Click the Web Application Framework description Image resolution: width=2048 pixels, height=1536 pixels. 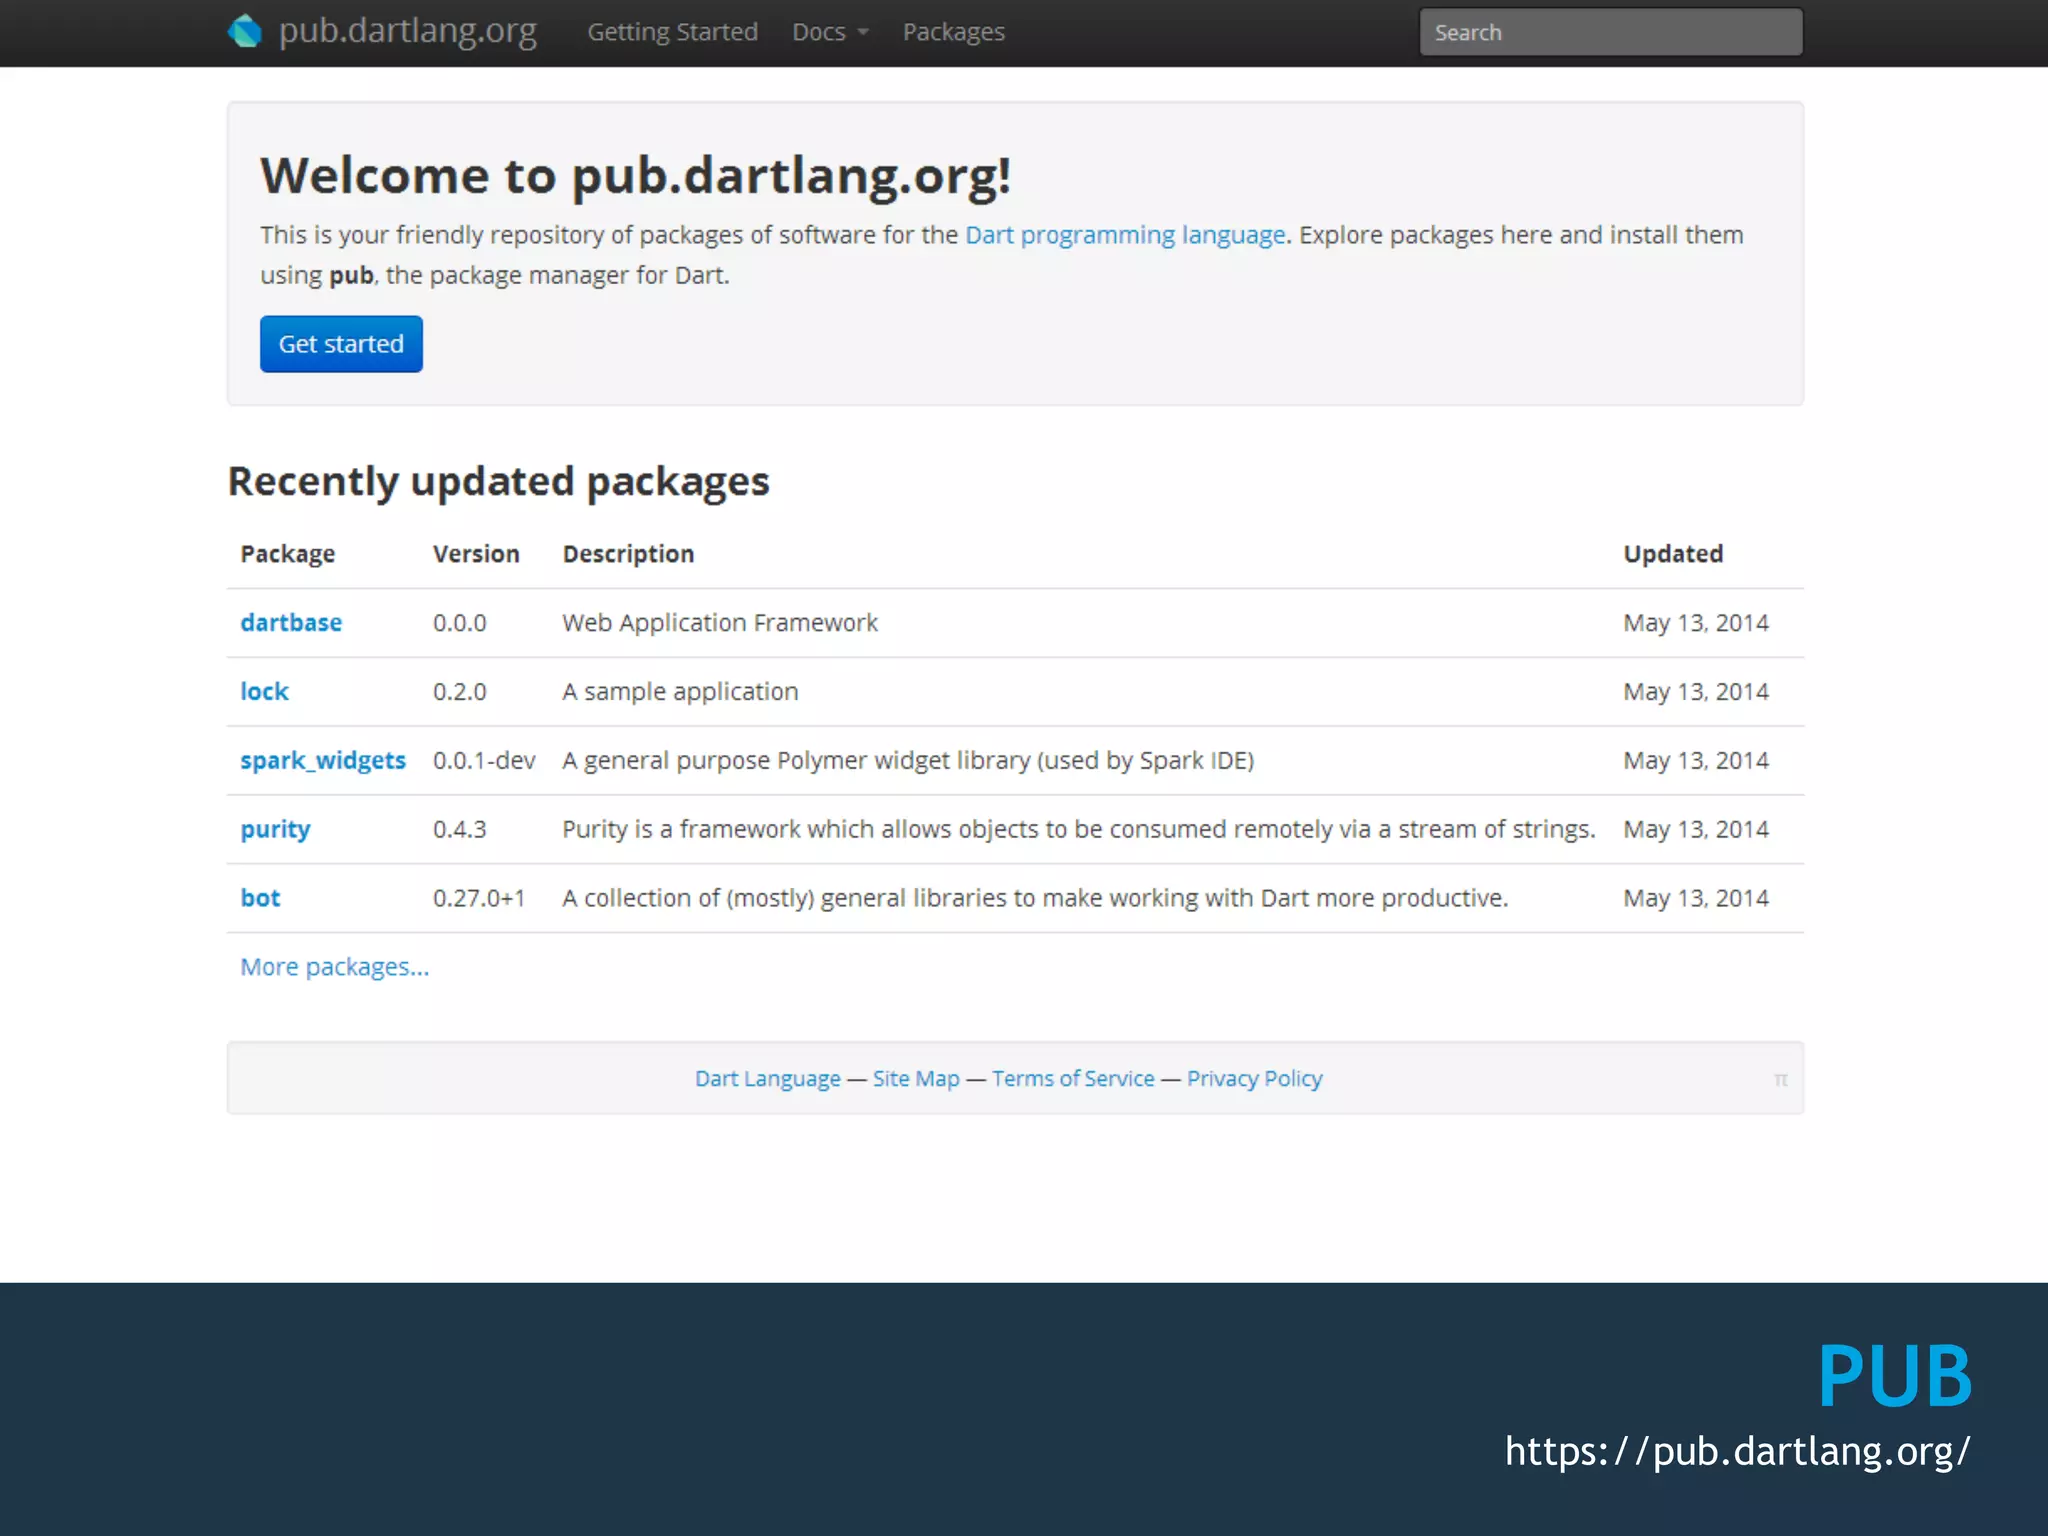(719, 623)
